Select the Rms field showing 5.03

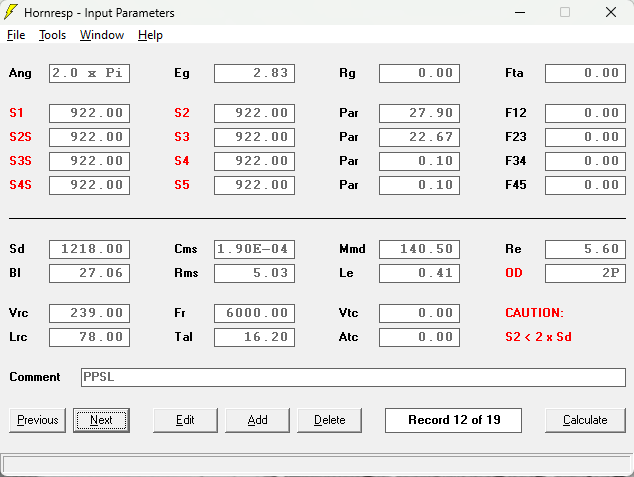coord(254,273)
